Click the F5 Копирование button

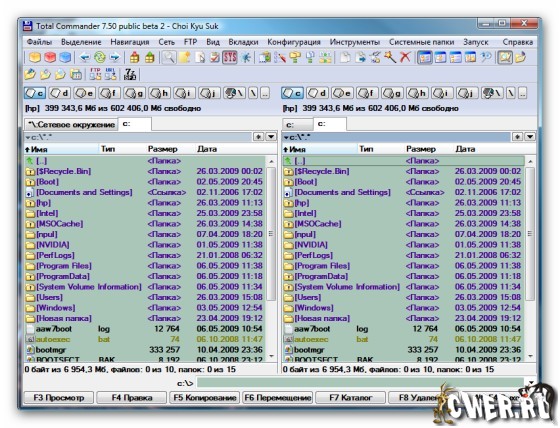(204, 398)
